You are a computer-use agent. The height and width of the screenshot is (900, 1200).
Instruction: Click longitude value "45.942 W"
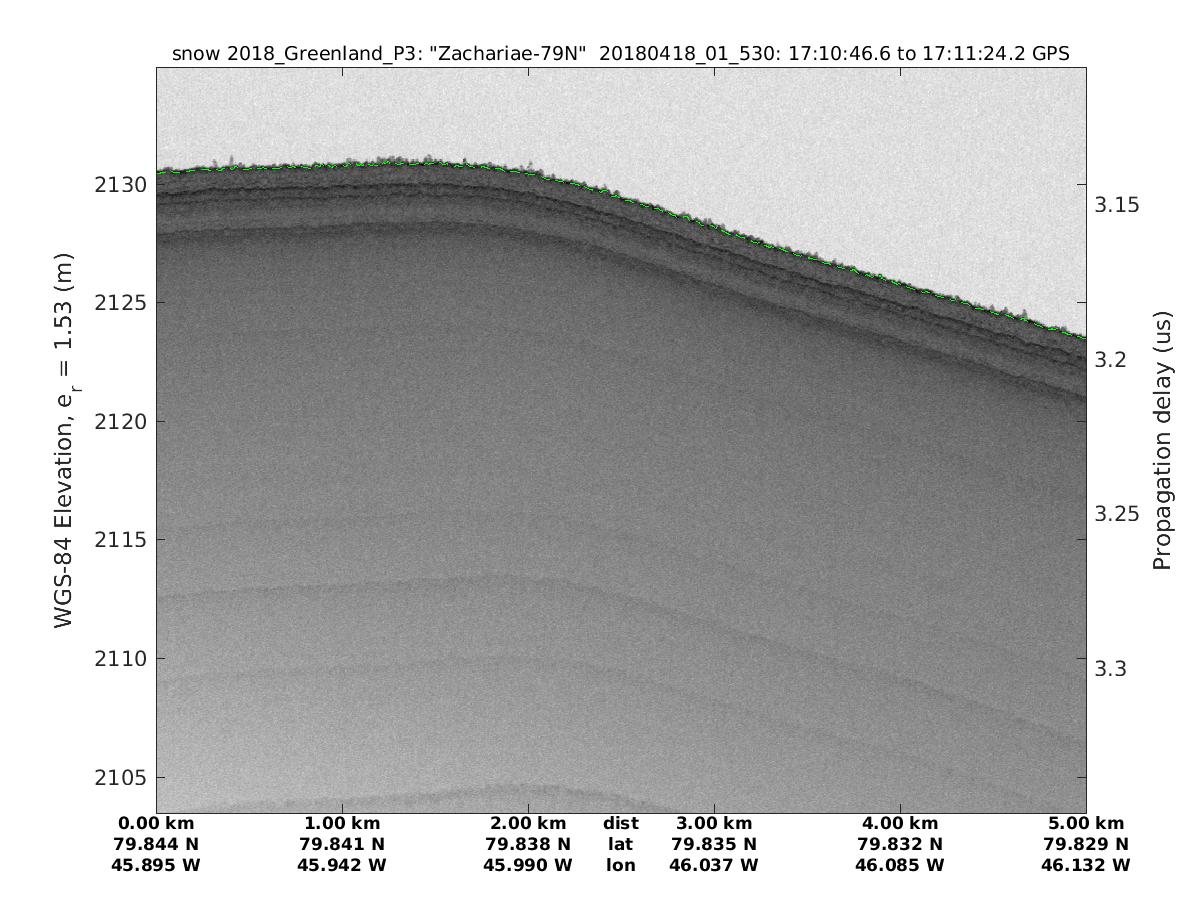(x=342, y=865)
